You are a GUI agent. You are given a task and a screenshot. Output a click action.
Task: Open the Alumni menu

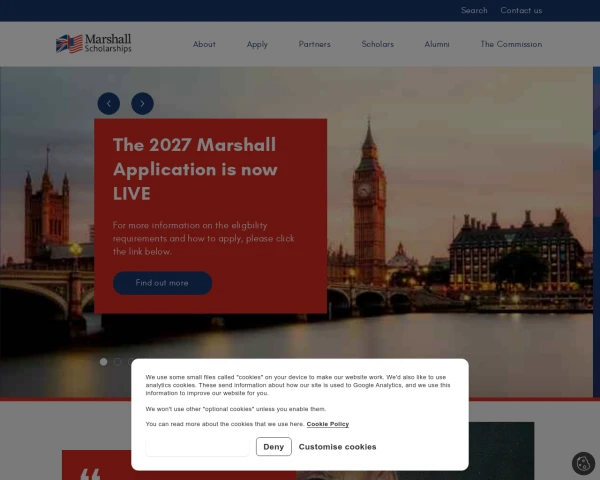click(x=437, y=44)
